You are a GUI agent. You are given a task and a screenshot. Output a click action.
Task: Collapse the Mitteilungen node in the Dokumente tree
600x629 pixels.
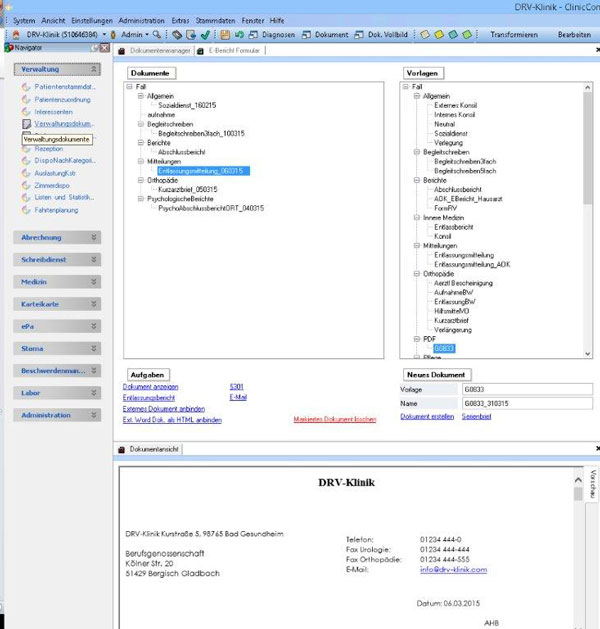coord(141,161)
